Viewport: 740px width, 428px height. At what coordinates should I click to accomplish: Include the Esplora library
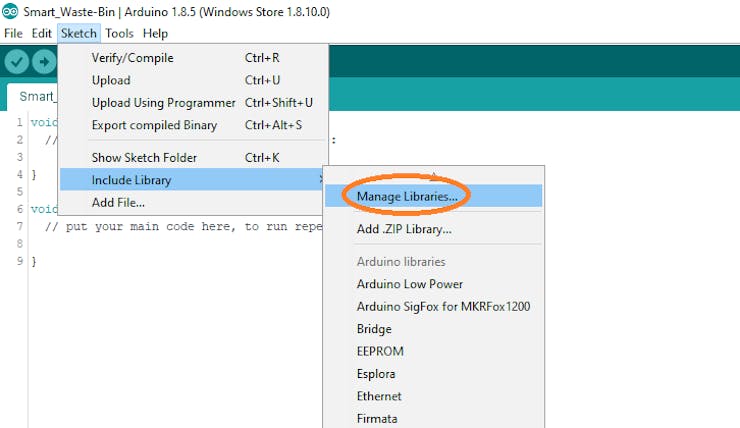click(x=434, y=374)
